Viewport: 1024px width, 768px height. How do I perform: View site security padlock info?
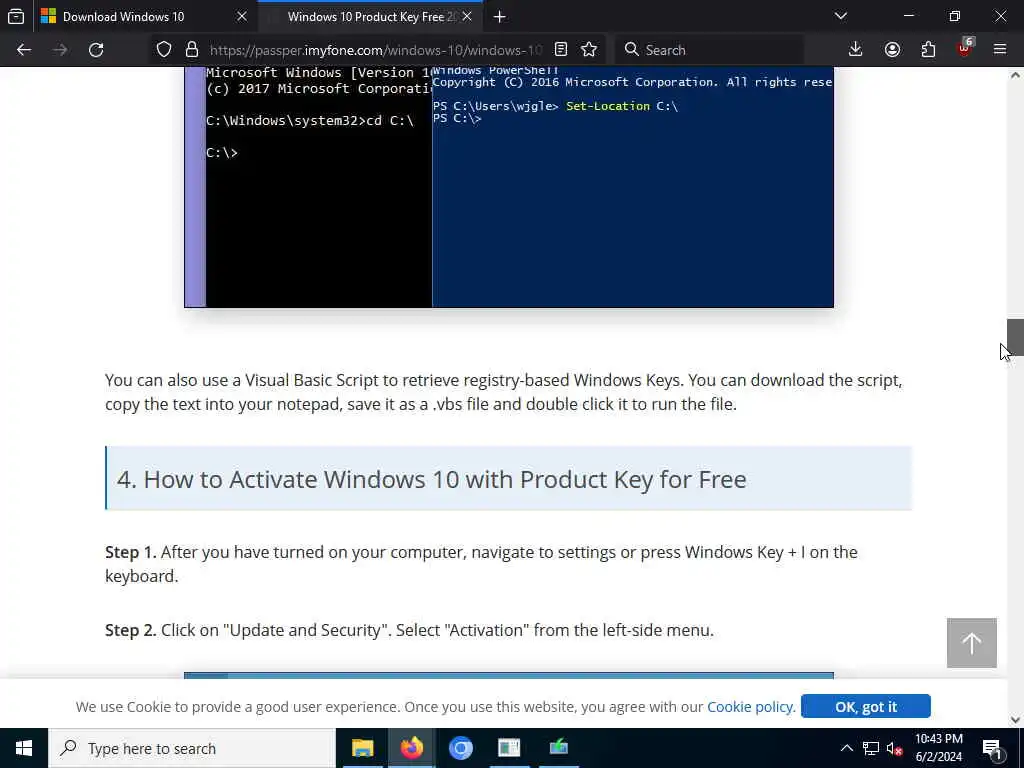tap(191, 50)
